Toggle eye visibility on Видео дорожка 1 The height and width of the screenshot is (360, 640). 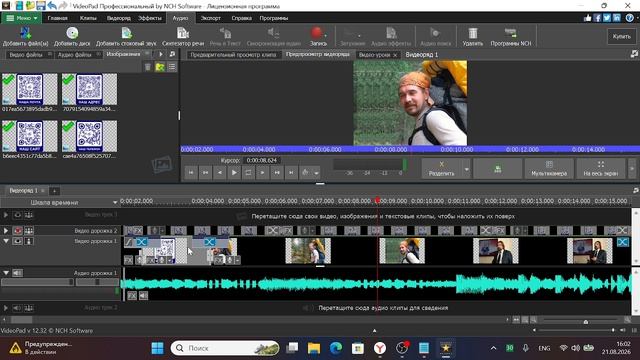tap(18, 241)
